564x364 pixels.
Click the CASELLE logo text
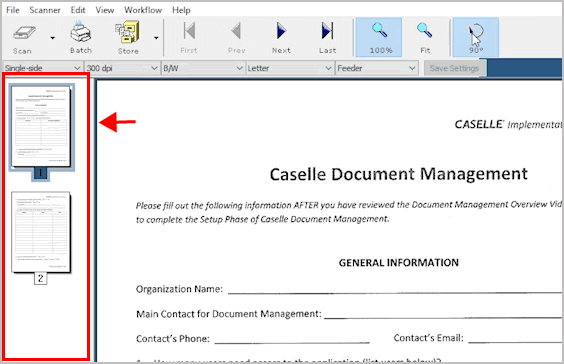(x=478, y=124)
